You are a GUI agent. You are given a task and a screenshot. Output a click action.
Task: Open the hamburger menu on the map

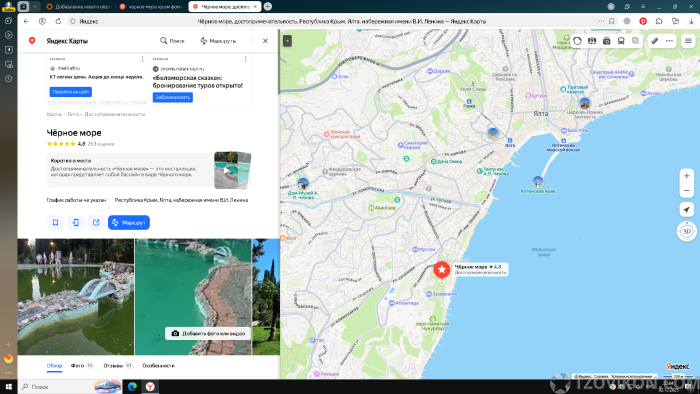click(688, 41)
